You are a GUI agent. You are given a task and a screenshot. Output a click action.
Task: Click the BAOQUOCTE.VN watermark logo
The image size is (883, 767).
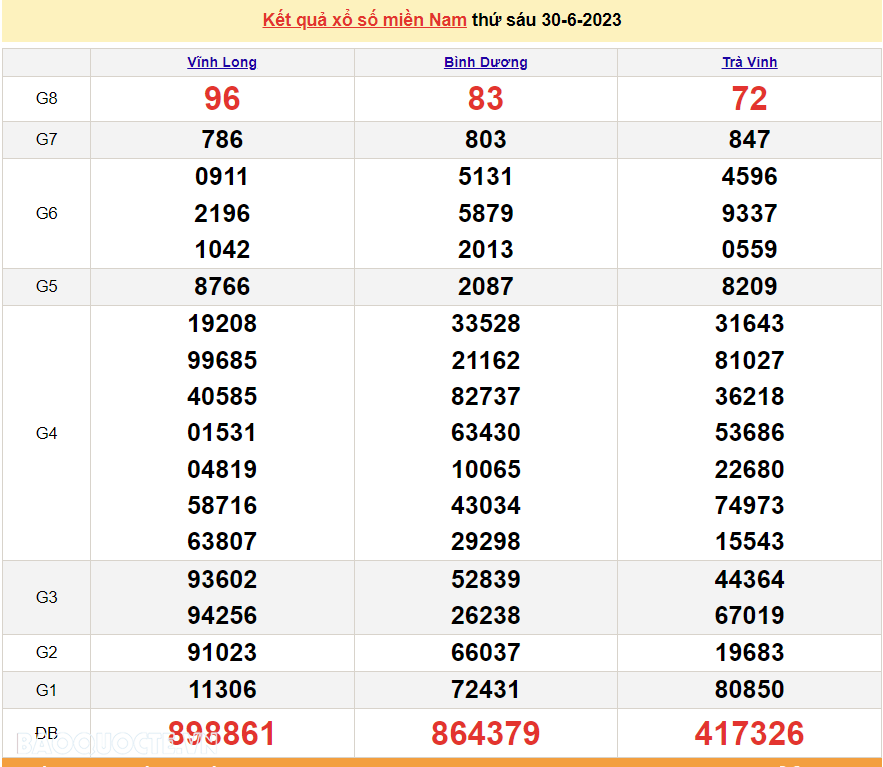pyautogui.click(x=115, y=743)
